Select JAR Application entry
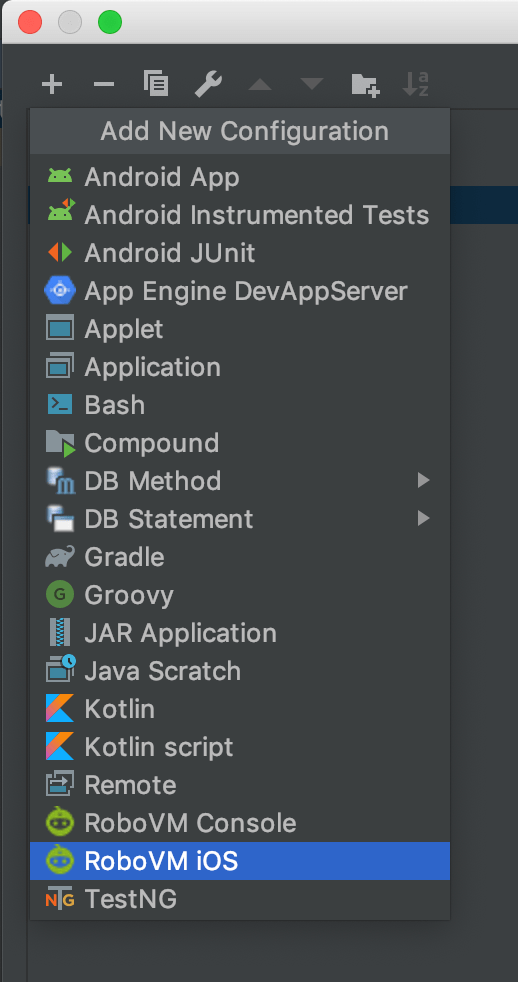The image size is (518, 982). click(x=240, y=633)
